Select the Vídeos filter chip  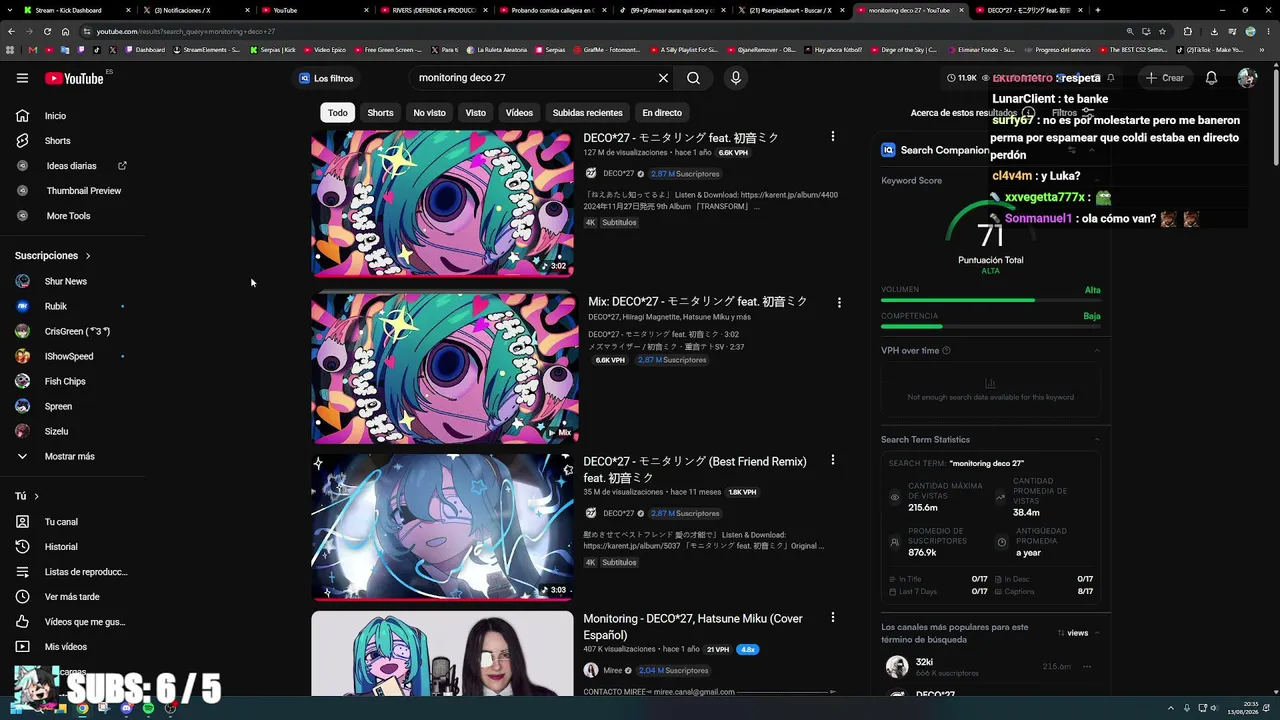pos(519,113)
